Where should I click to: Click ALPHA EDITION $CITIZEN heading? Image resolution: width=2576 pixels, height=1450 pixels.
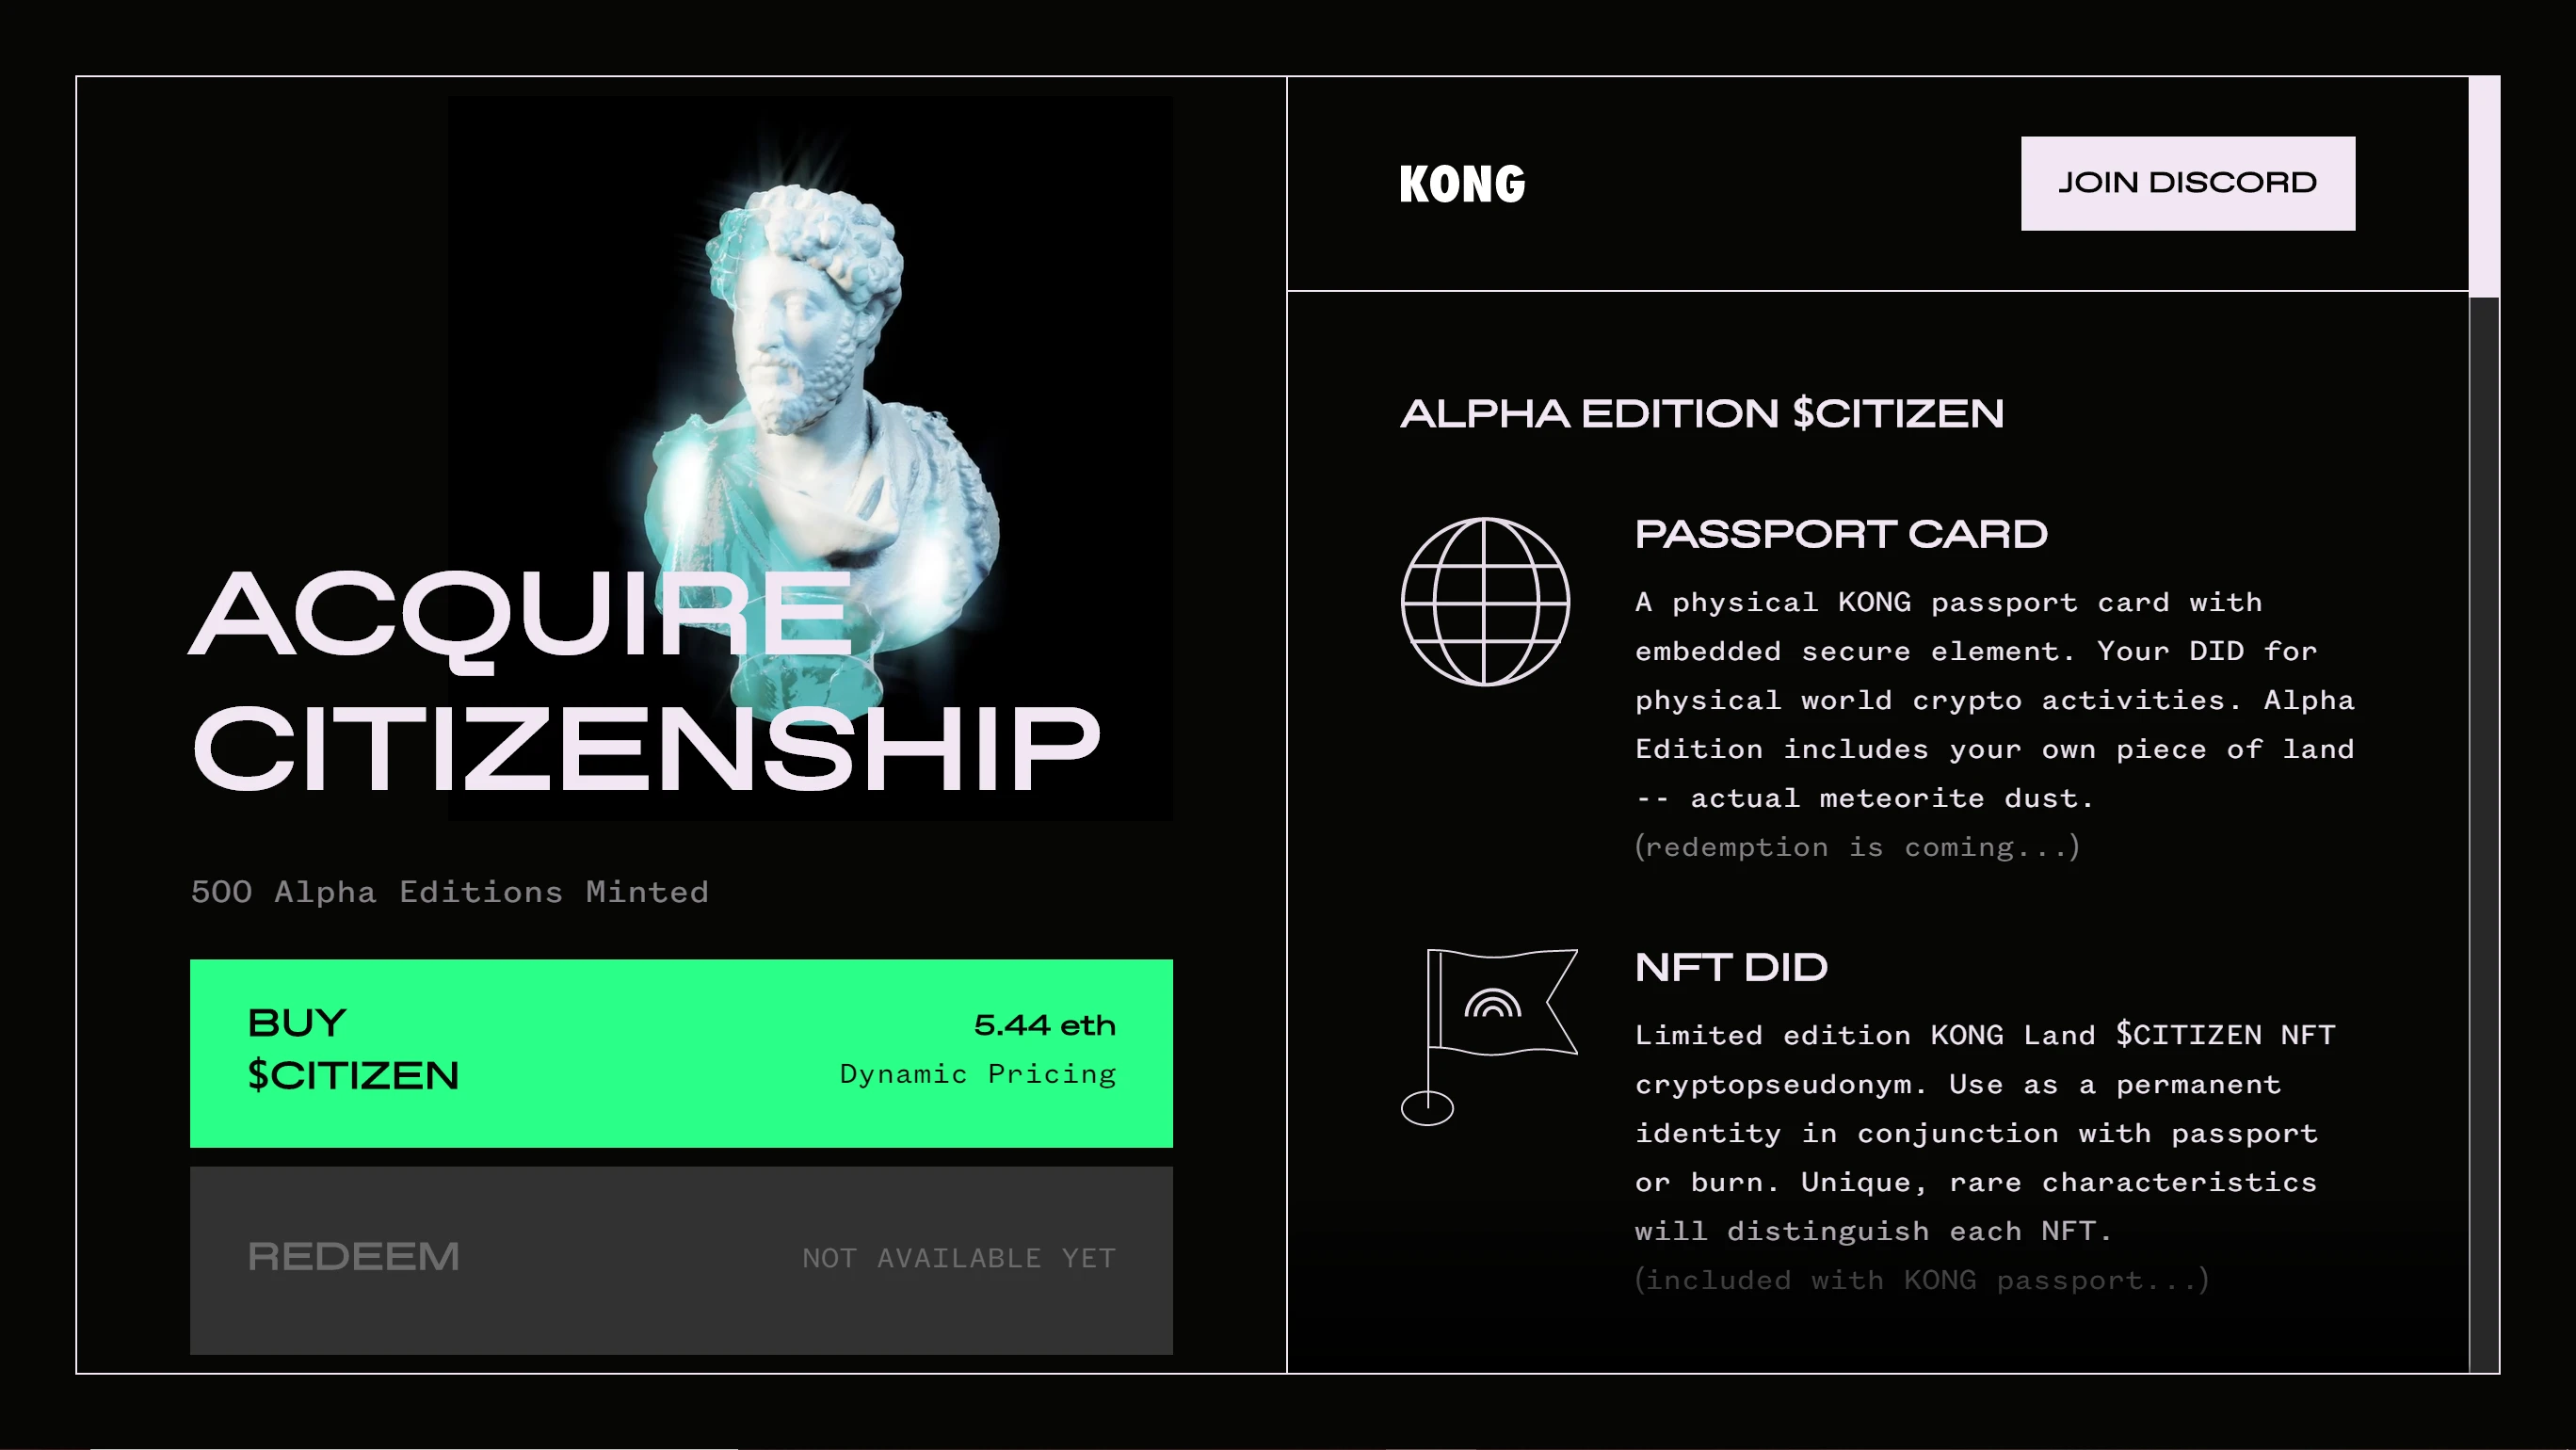pyautogui.click(x=1700, y=413)
